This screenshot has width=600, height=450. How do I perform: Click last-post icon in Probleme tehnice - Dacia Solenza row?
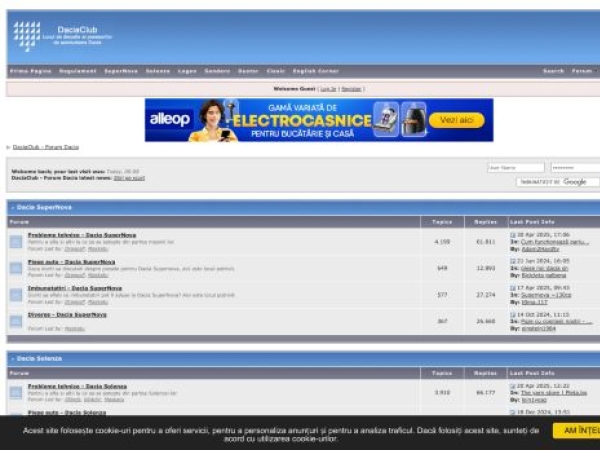click(513, 386)
